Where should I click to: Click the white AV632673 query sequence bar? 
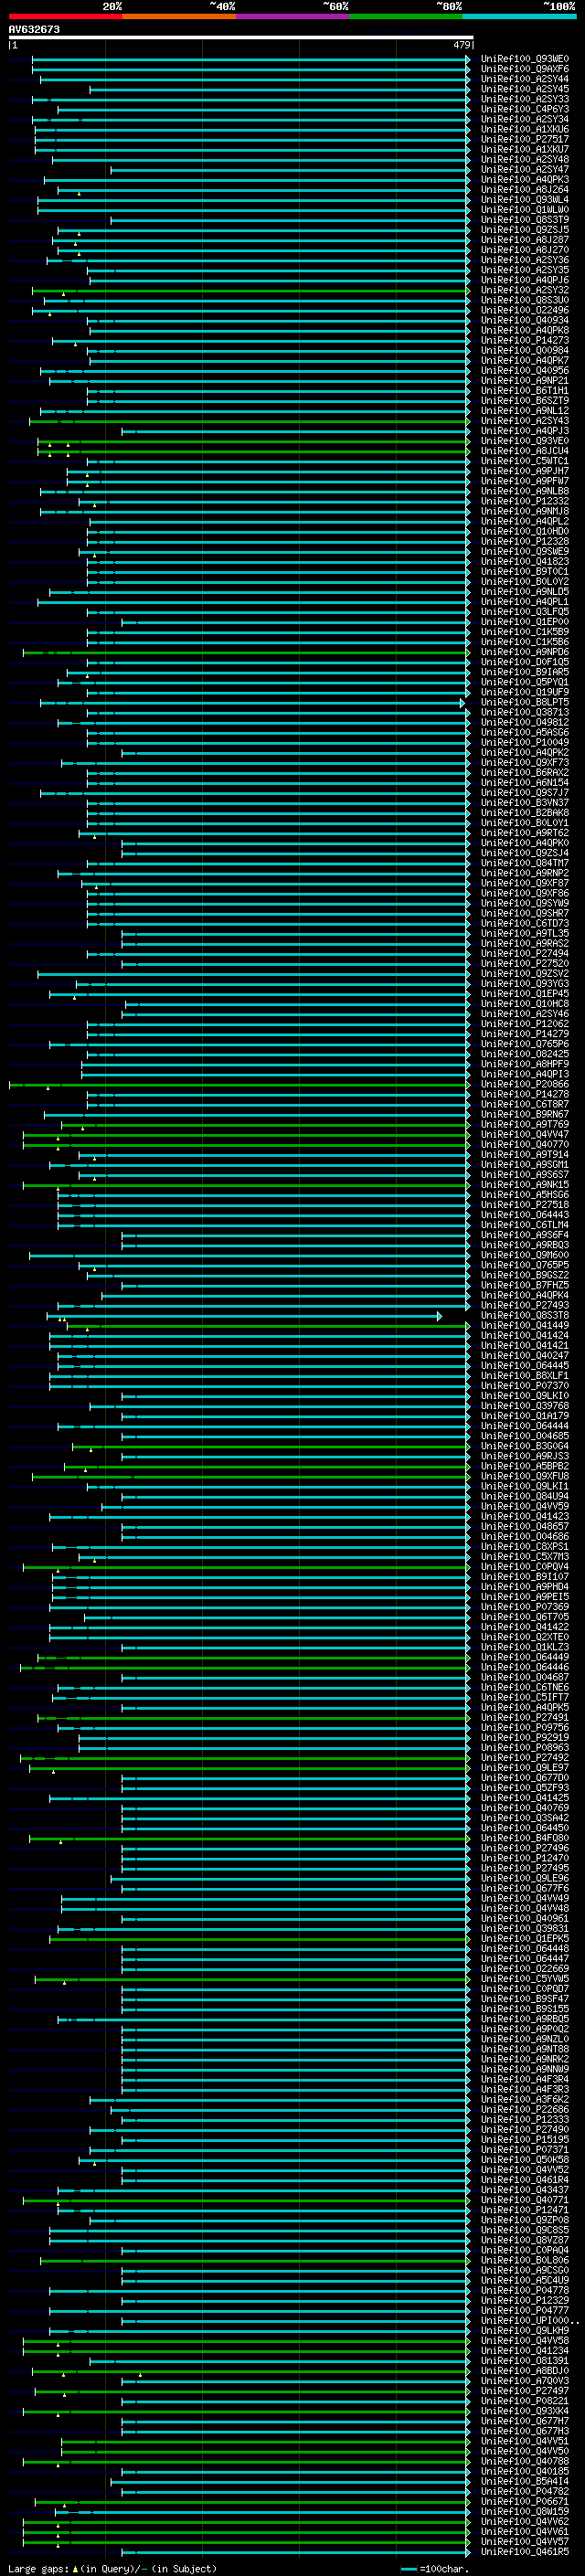coord(241,38)
